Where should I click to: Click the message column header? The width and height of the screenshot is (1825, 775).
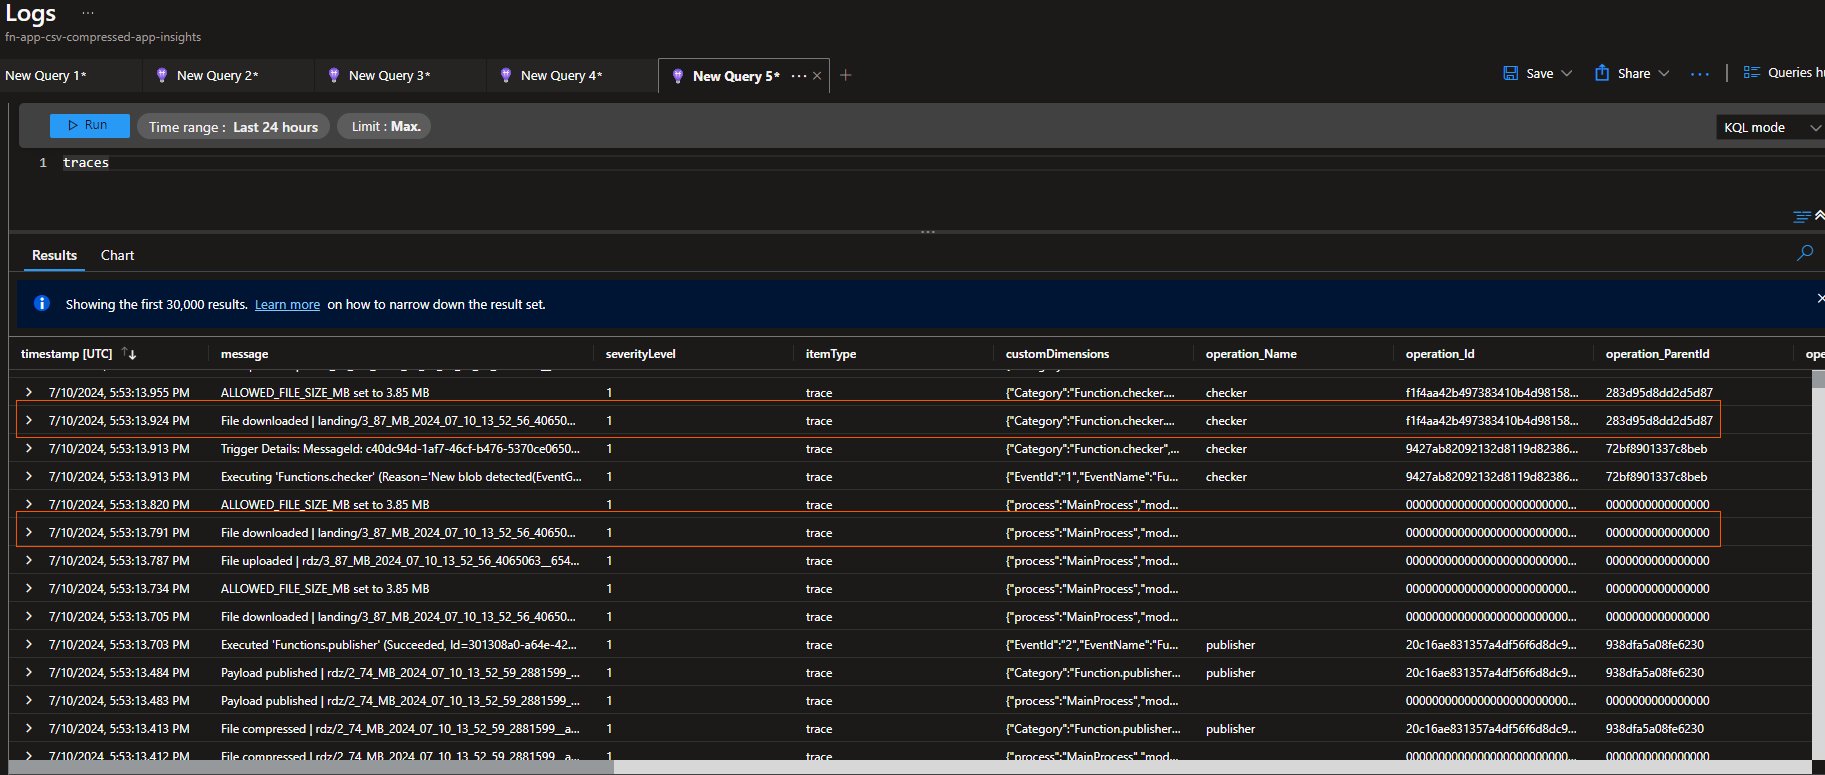coord(244,354)
